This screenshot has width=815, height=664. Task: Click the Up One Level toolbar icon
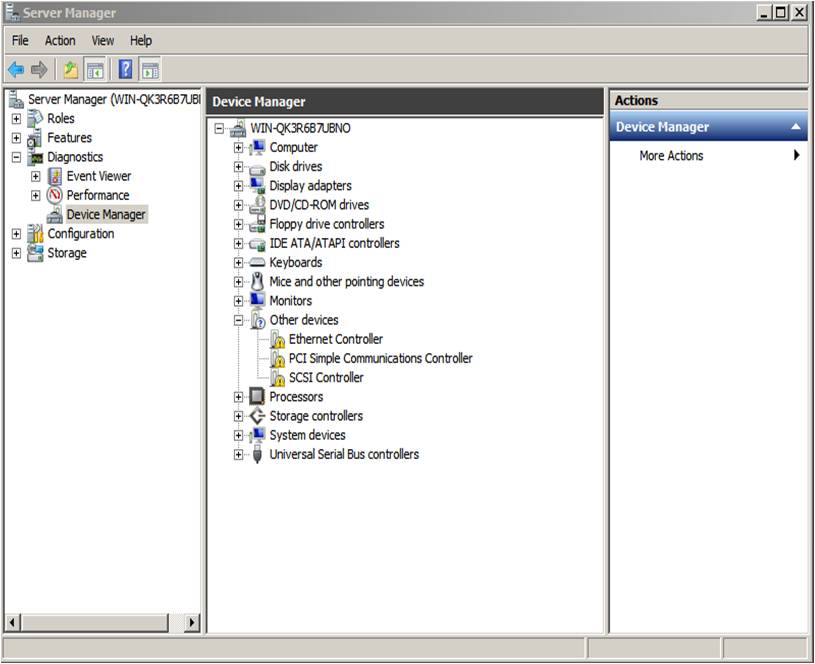point(70,70)
